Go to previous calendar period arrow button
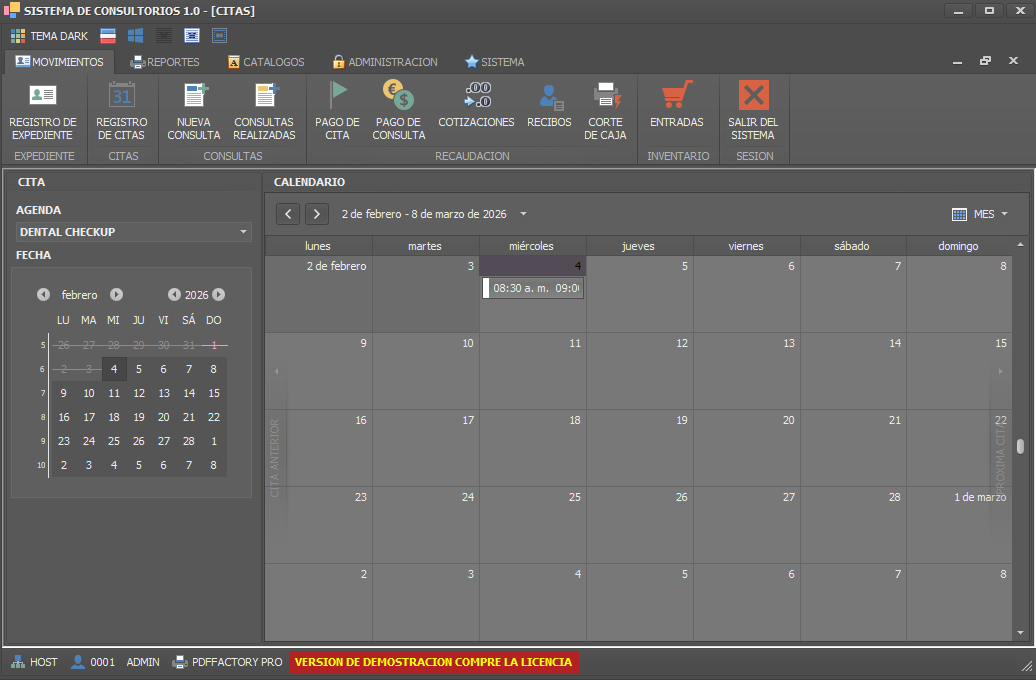Viewport: 1036px width, 680px height. tap(288, 214)
